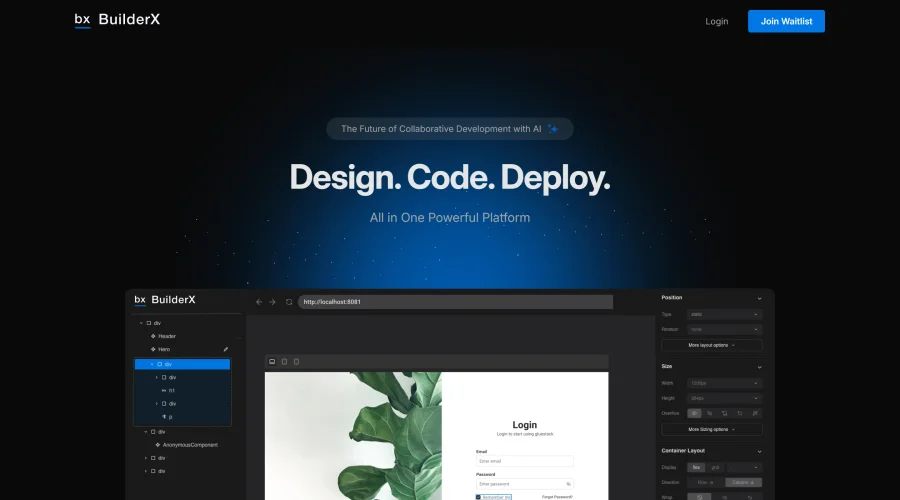Set Direction to Row
The image size is (900, 500).
[x=705, y=483]
